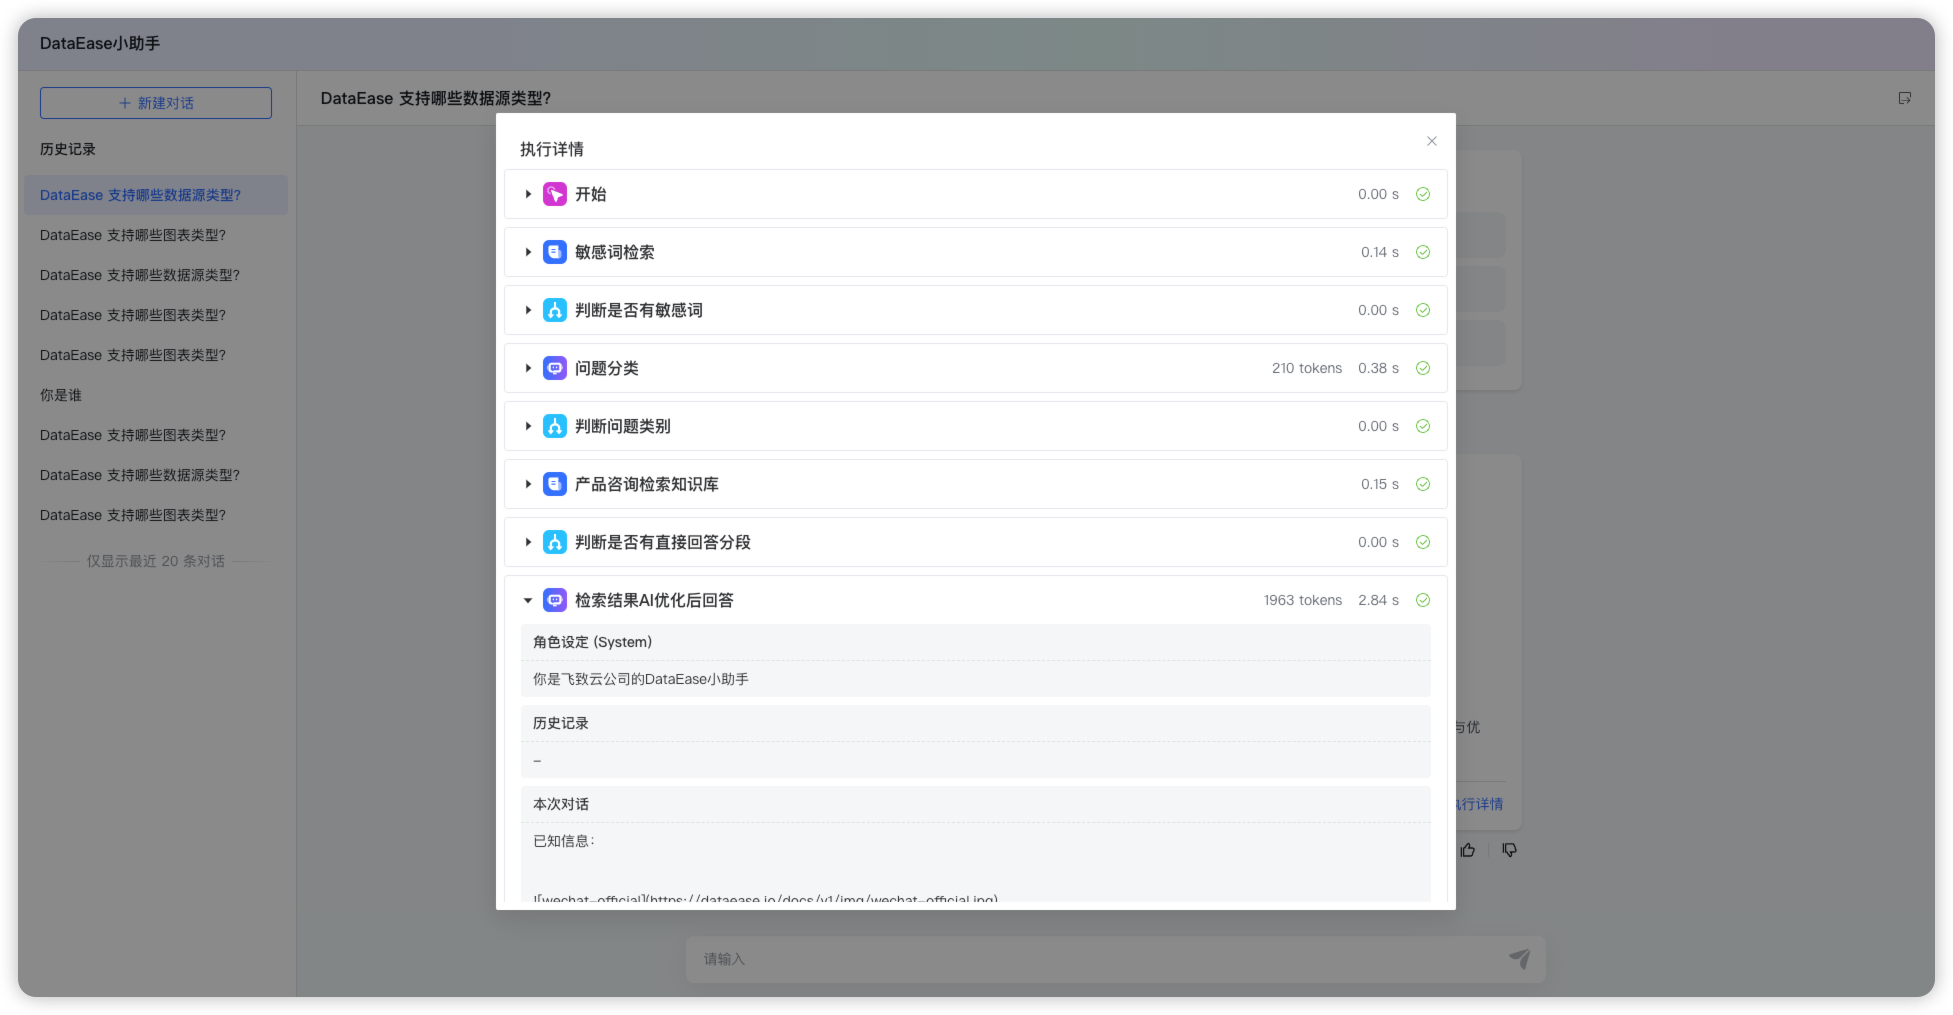The width and height of the screenshot is (1953, 1015).
Task: Toggle the thumbs down feedback icon
Action: point(1510,850)
